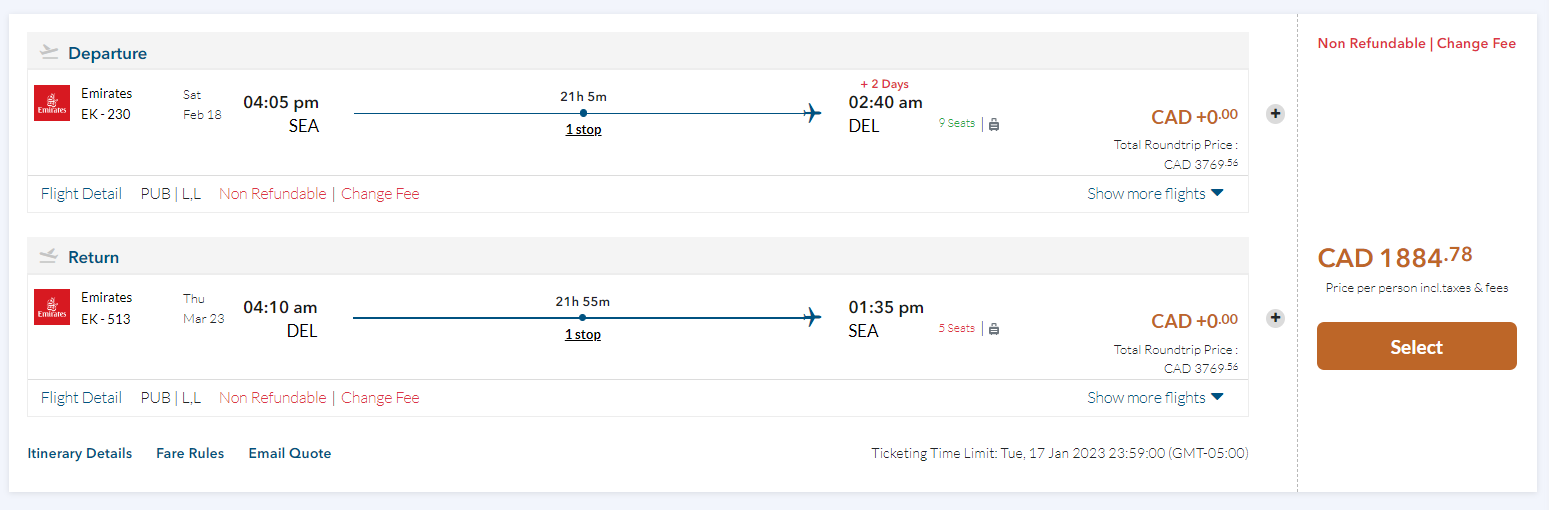Open the departure 1 stop details
The image size is (1549, 510).
[583, 130]
